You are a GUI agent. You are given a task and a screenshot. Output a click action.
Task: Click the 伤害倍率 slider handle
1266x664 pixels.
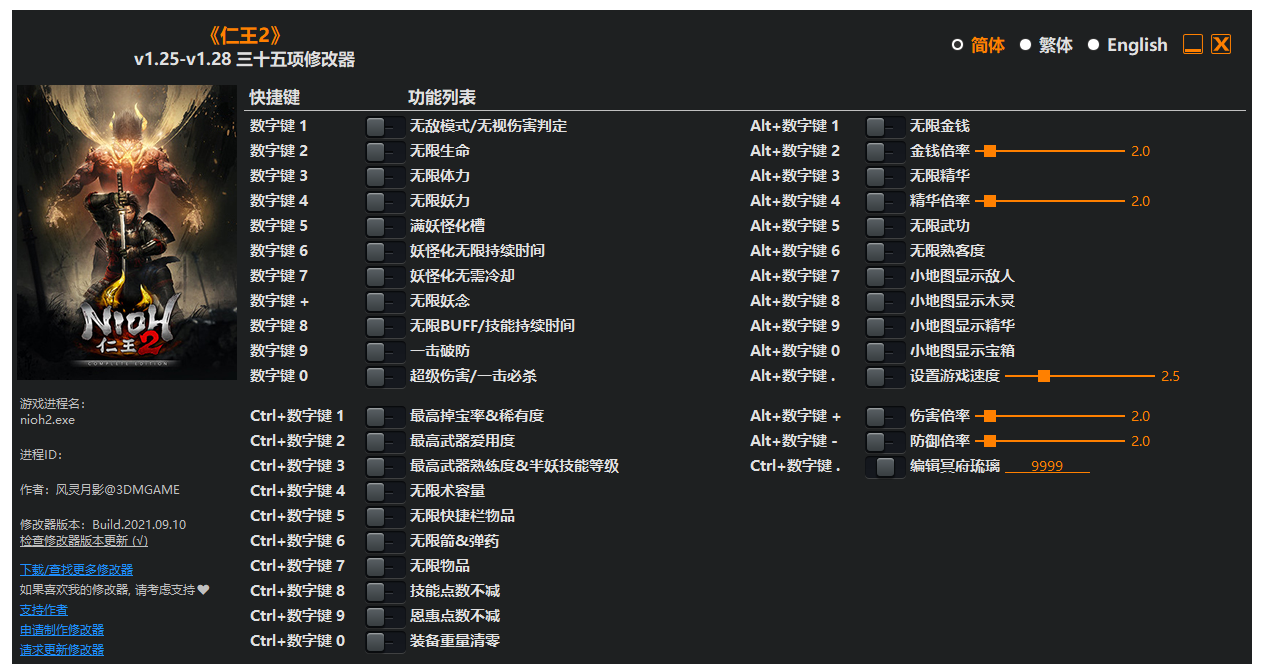990,416
